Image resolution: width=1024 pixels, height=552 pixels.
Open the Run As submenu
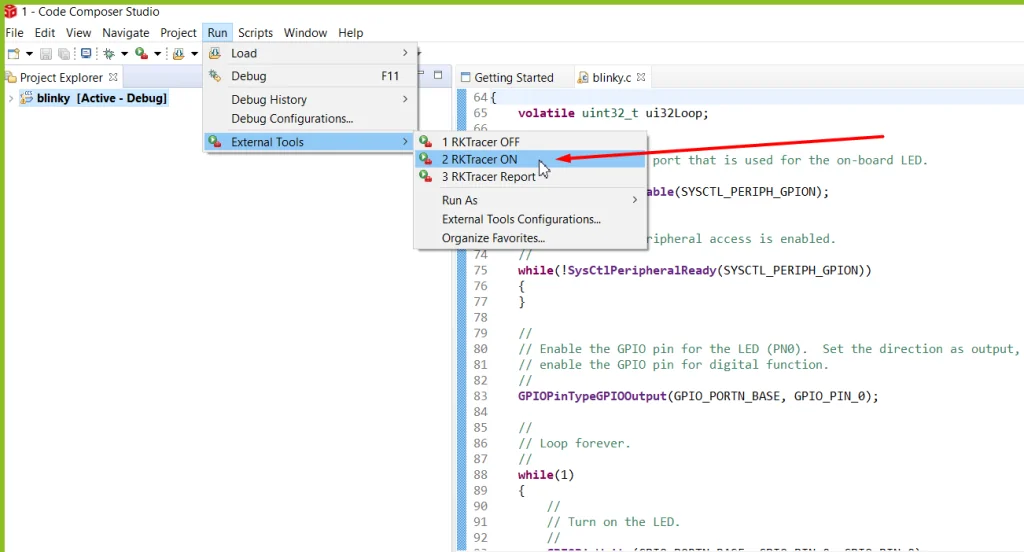point(530,201)
